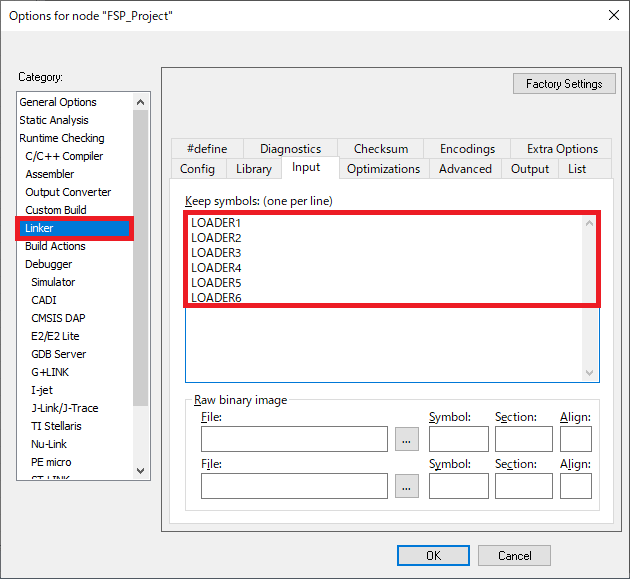Click second Section input field
The image size is (630, 579).
524,486
